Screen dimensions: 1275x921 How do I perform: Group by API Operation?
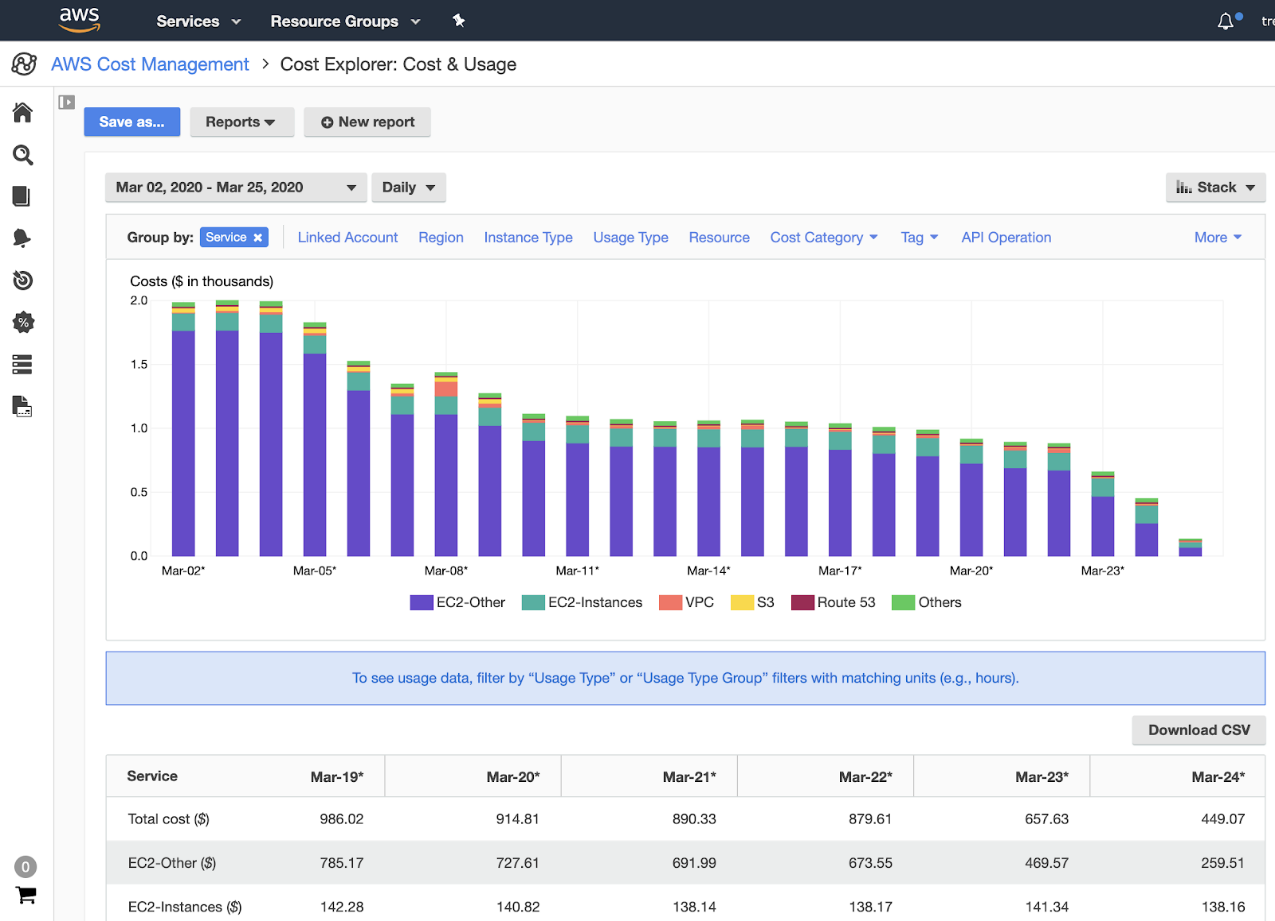tap(1006, 237)
